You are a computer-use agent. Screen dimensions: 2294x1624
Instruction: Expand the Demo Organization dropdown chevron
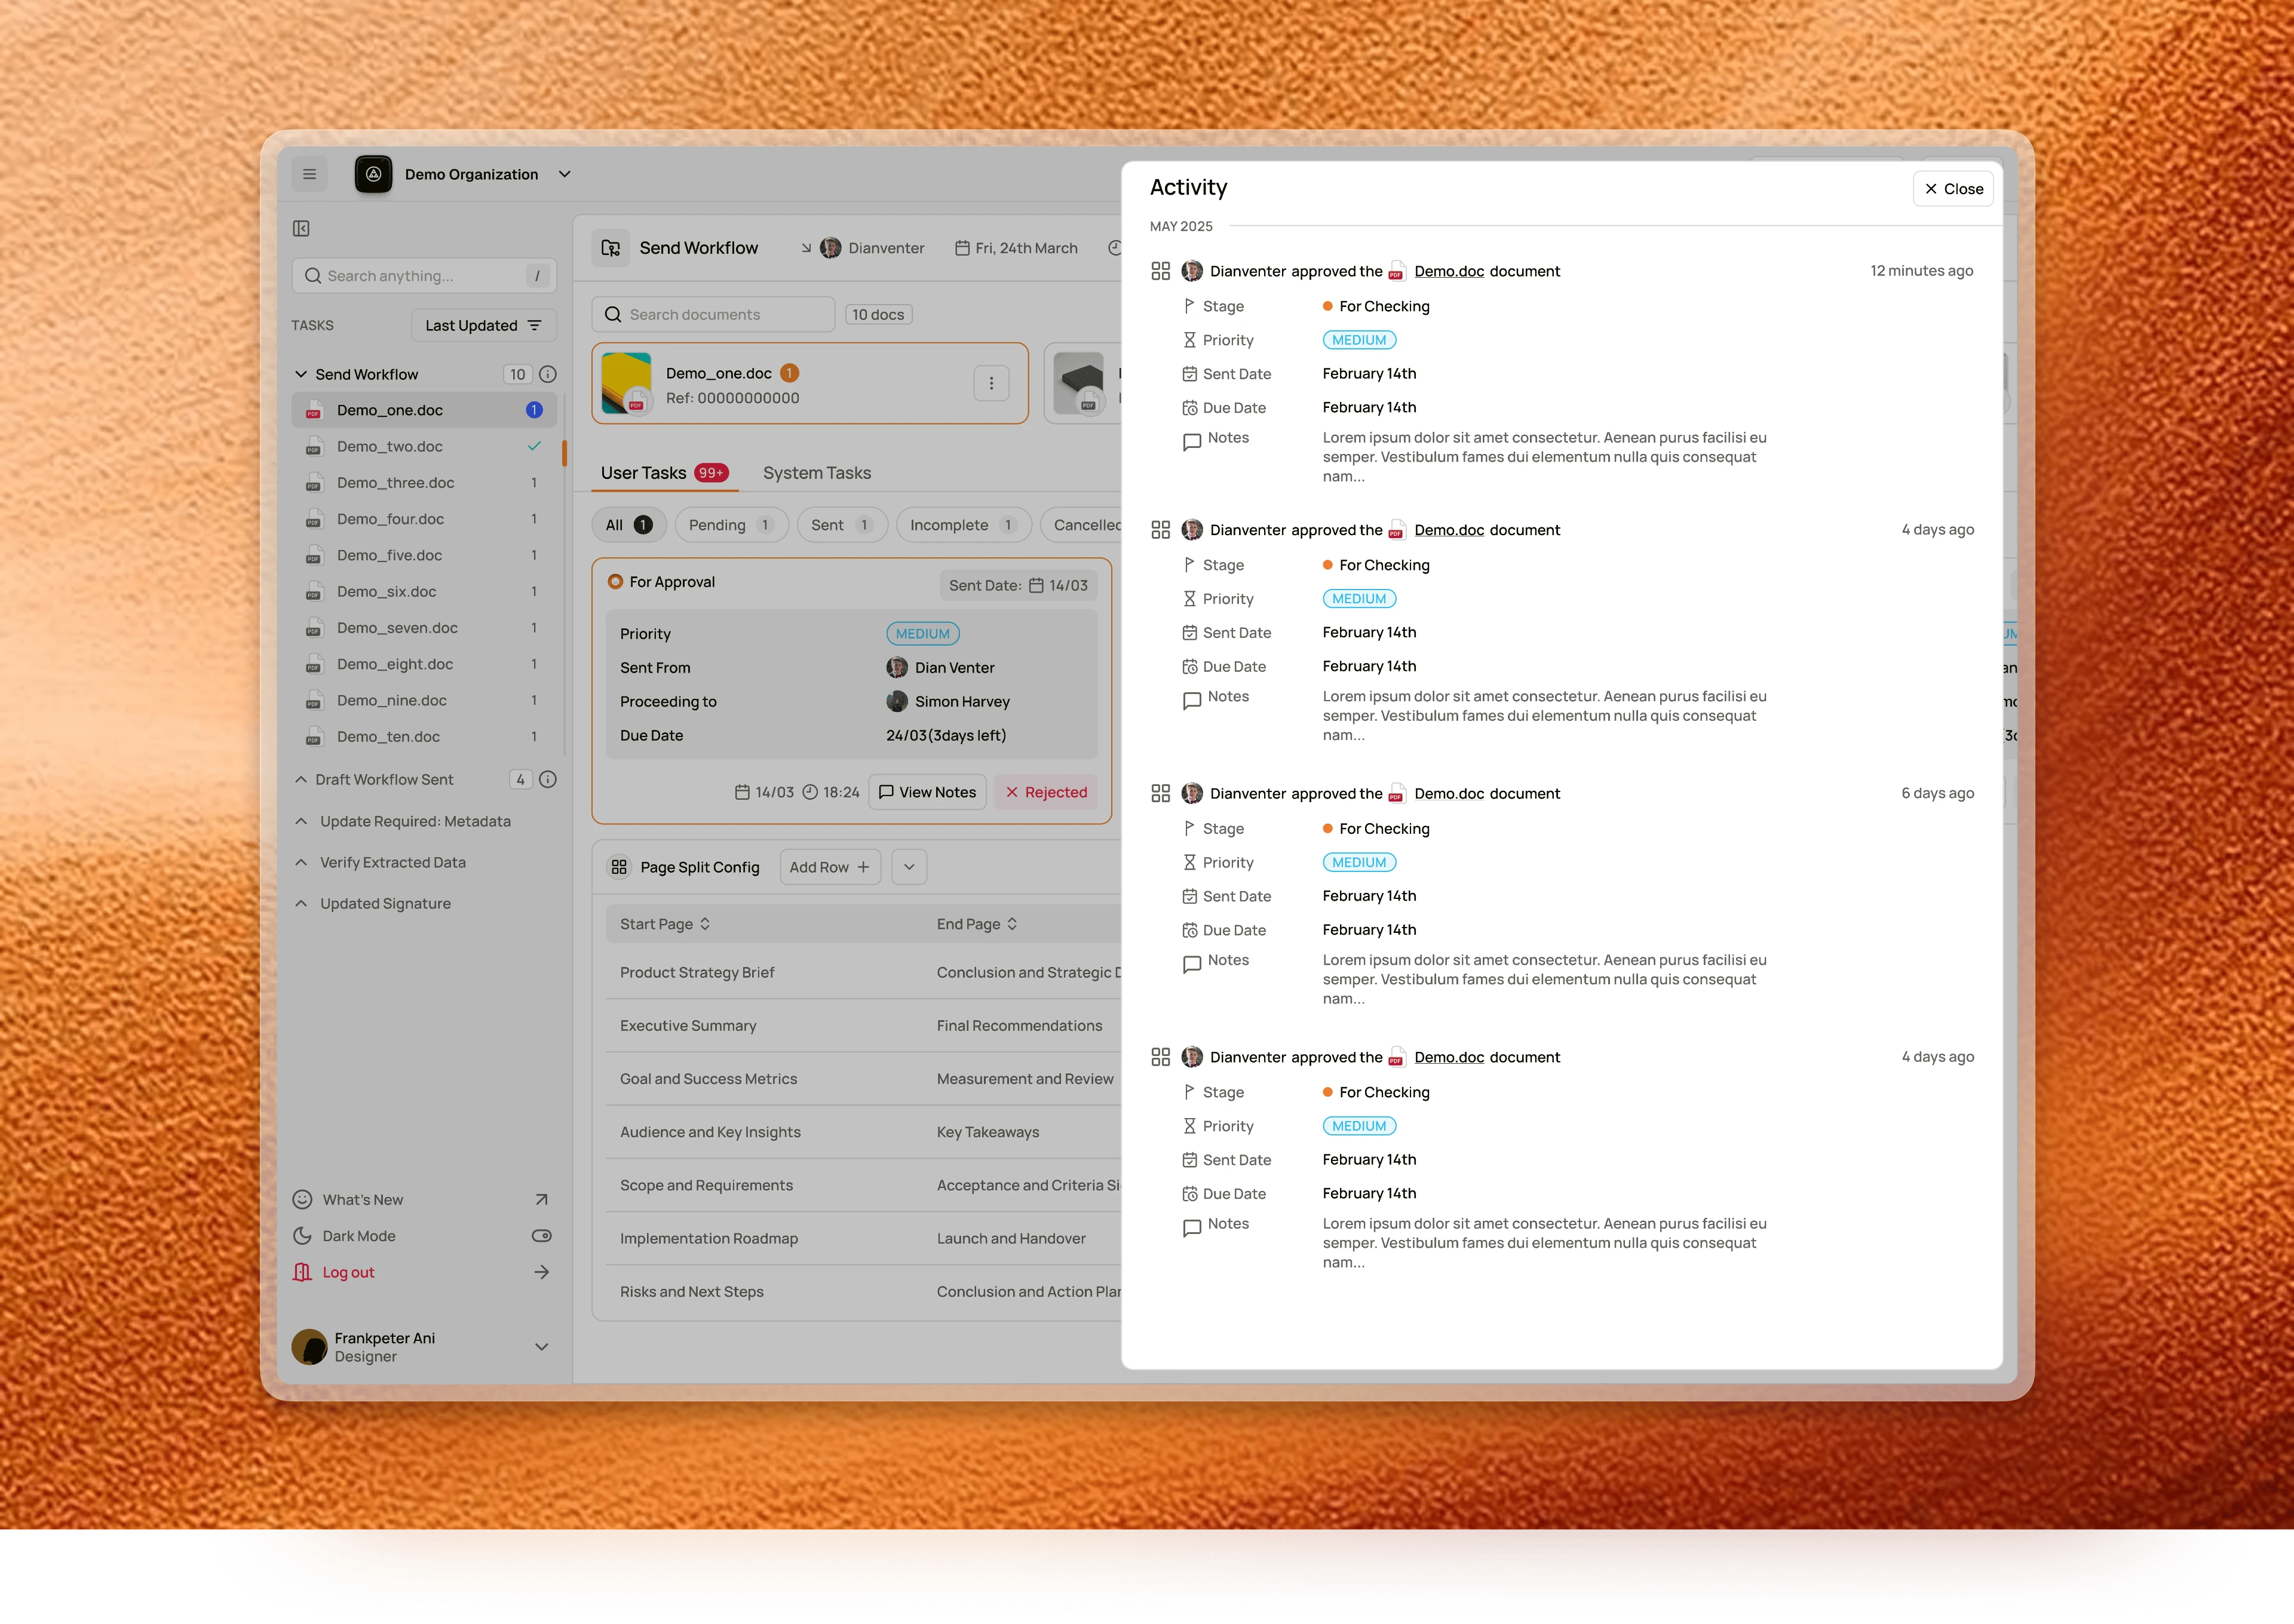click(565, 174)
